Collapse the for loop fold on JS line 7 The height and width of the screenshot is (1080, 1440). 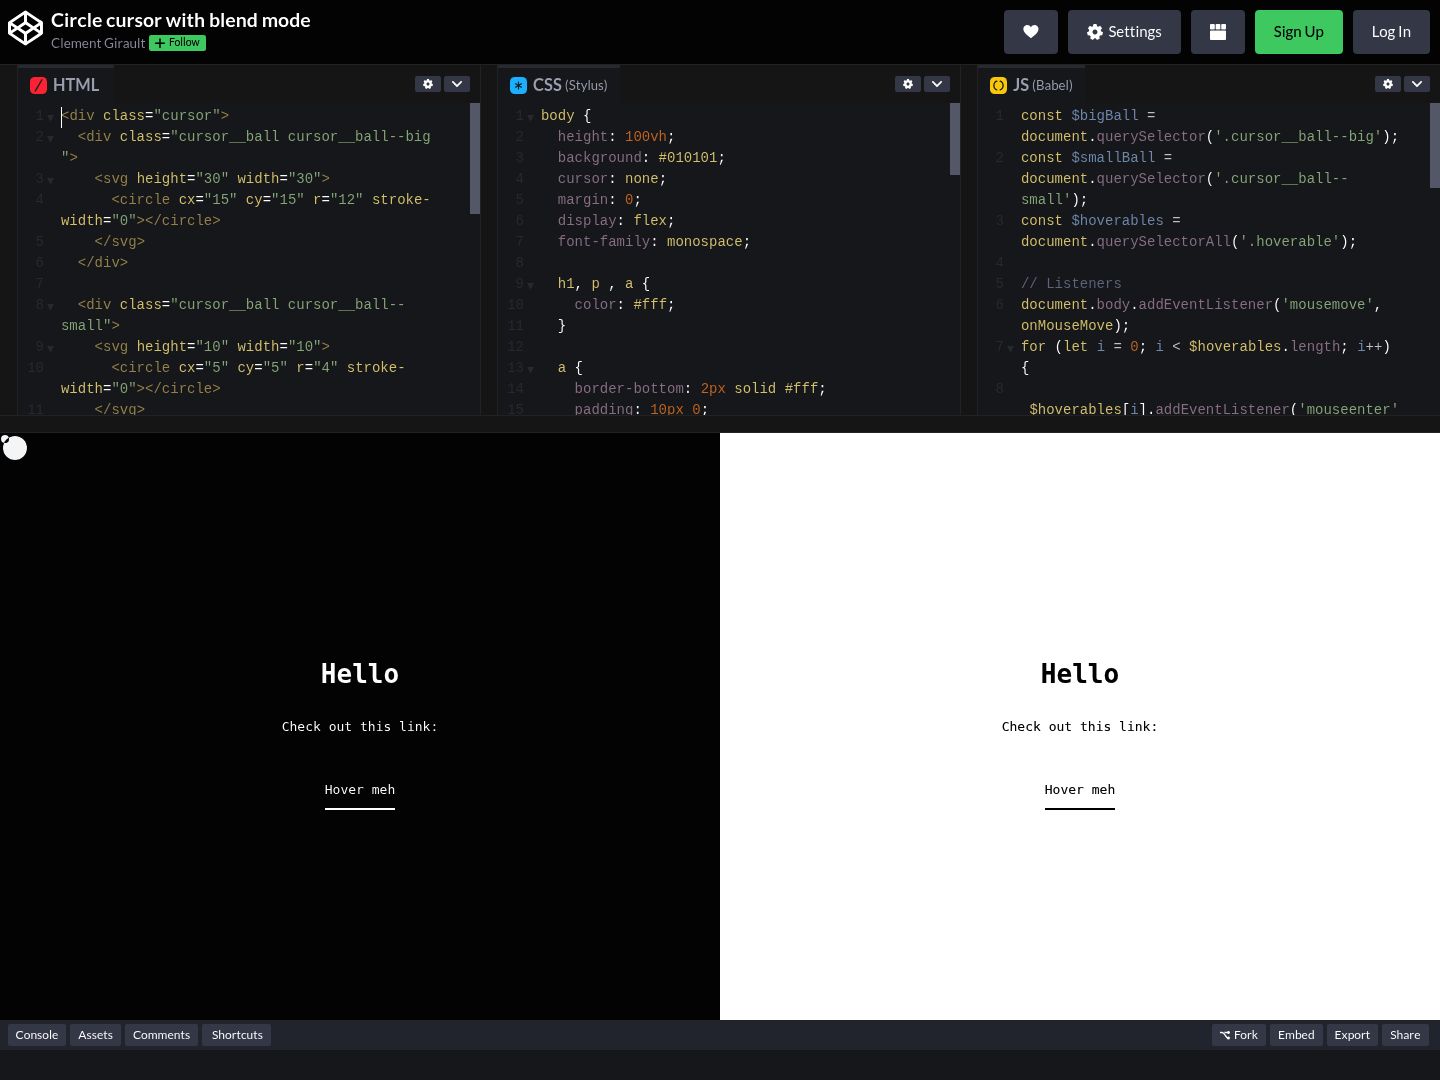click(1011, 348)
